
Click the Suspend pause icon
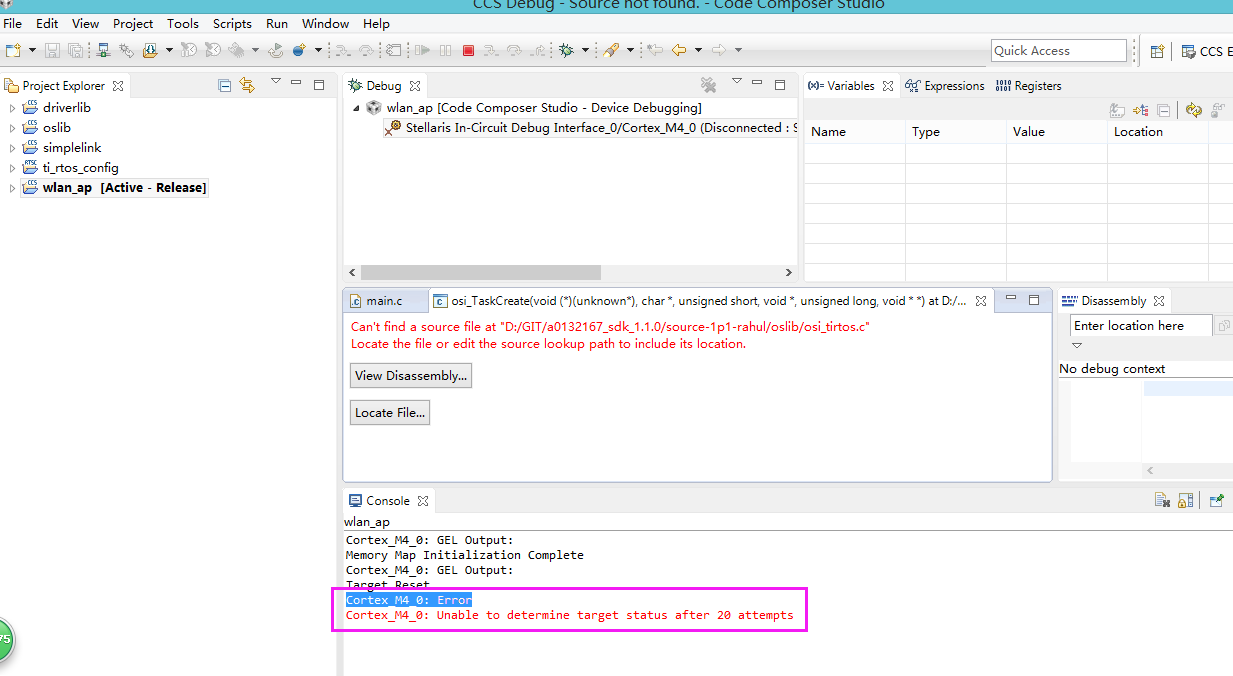pyautogui.click(x=445, y=50)
